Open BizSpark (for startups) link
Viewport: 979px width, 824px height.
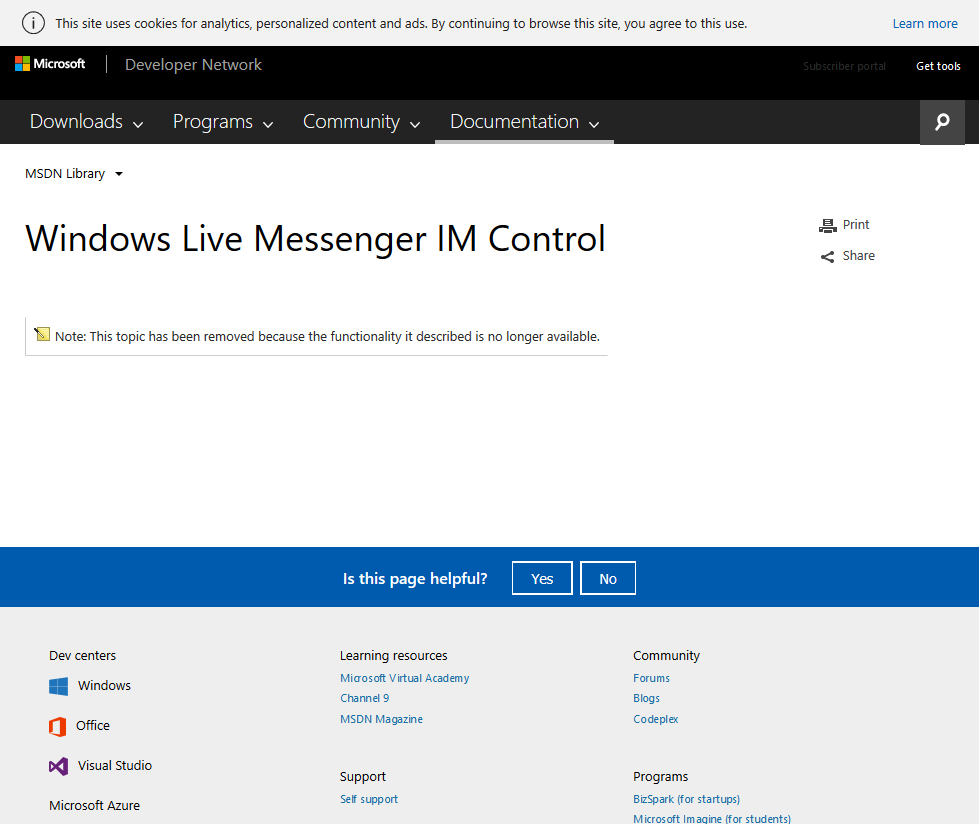(686, 799)
